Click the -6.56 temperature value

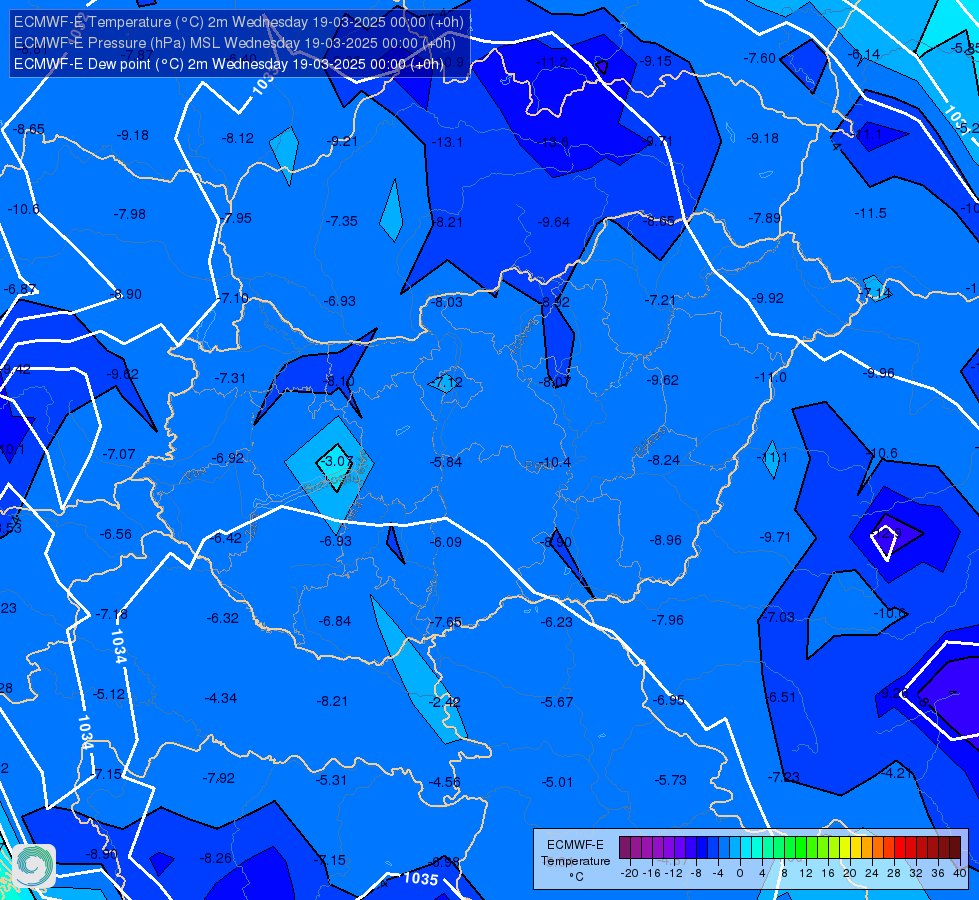pyautogui.click(x=116, y=535)
